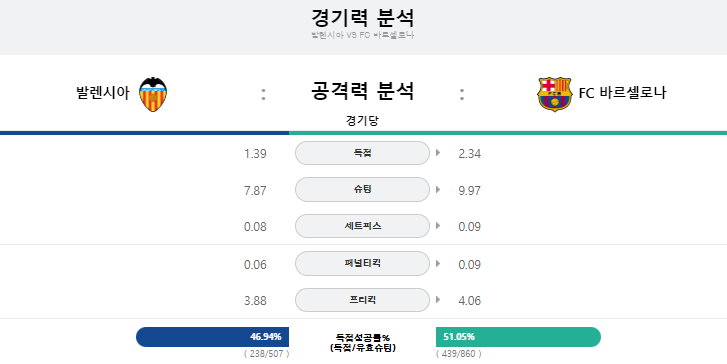Click the FC 바르셀로나 team name

(x=622, y=93)
